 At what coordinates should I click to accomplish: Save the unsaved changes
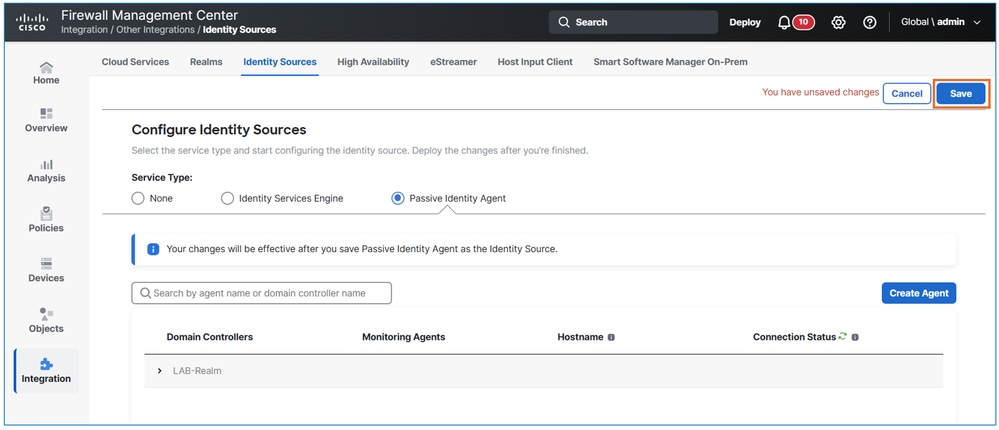click(961, 93)
